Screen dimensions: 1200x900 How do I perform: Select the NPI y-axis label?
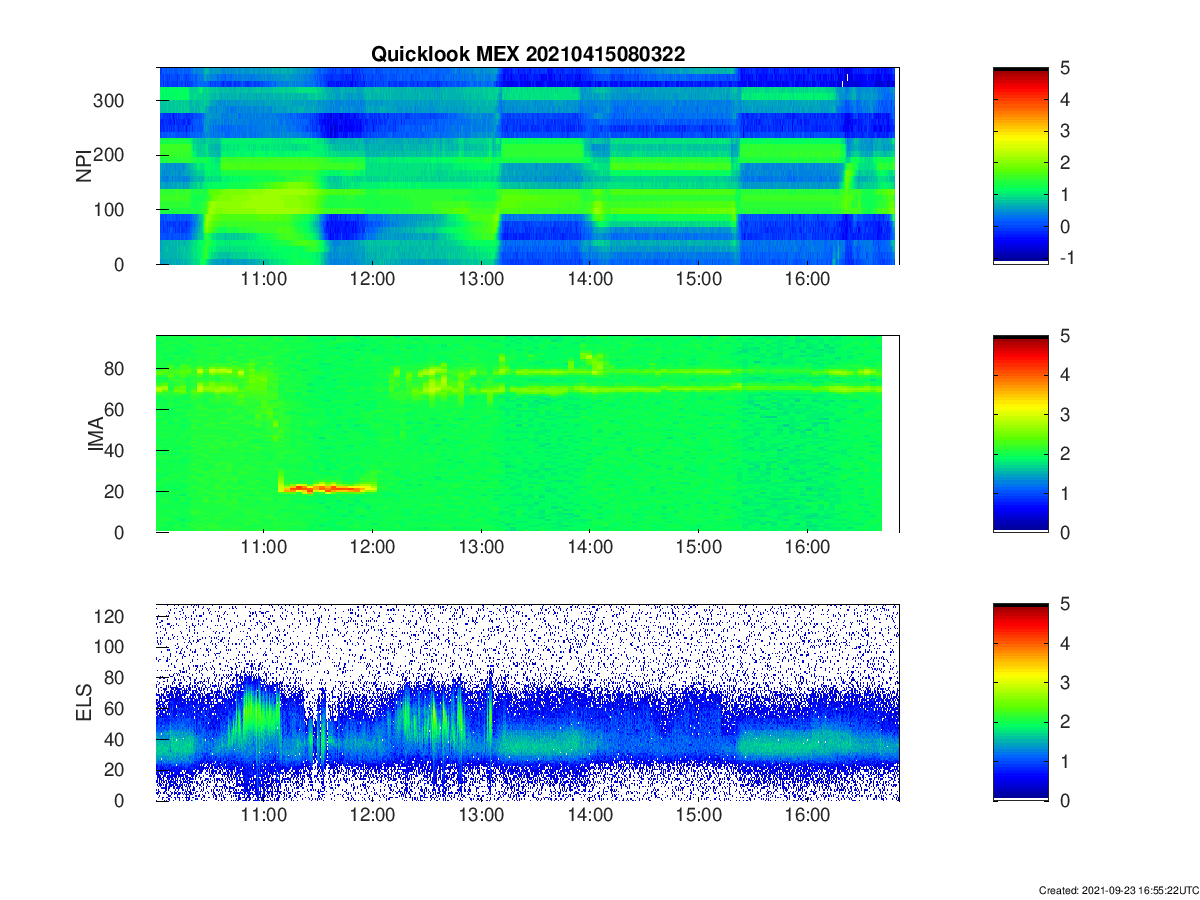pos(84,165)
